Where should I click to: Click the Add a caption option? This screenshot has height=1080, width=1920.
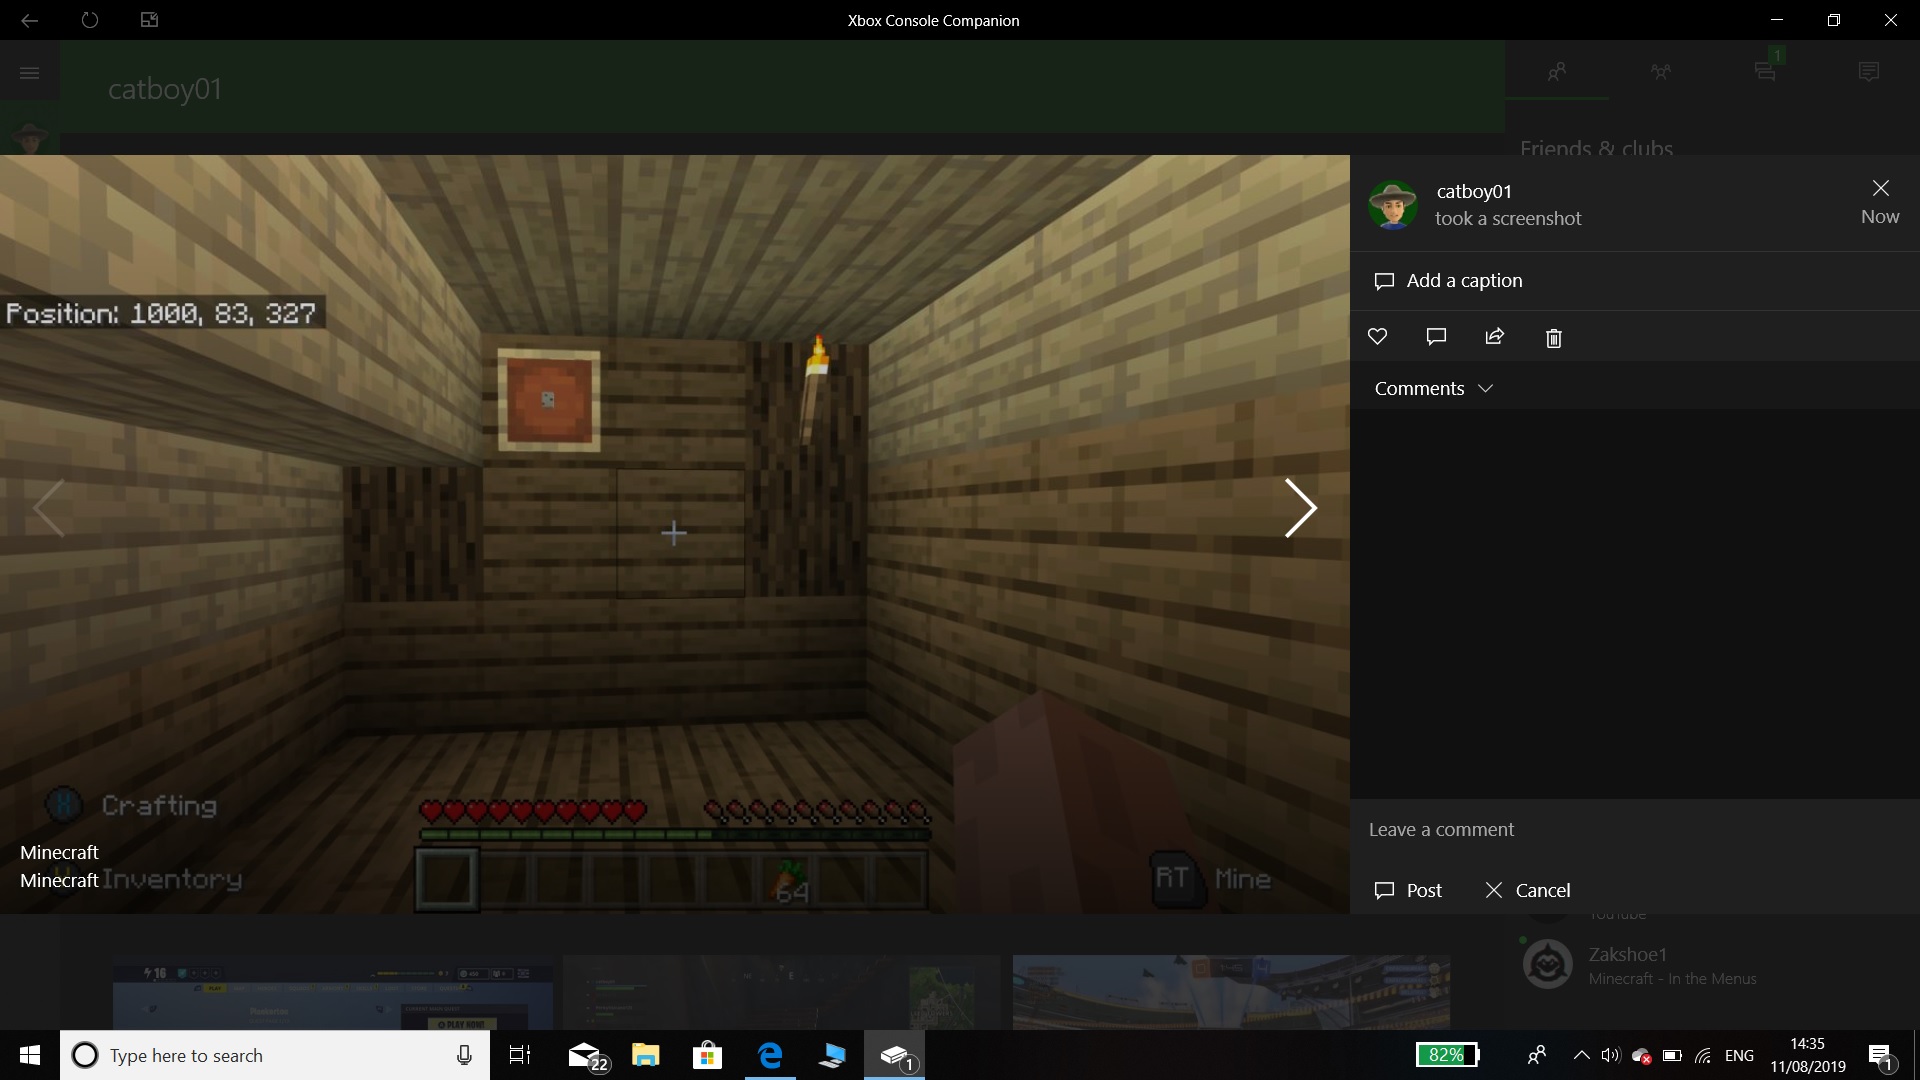point(1464,281)
